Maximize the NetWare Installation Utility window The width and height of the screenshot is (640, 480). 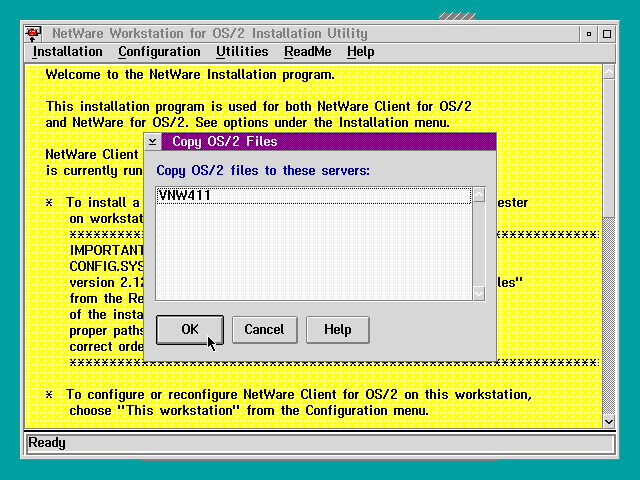point(607,34)
